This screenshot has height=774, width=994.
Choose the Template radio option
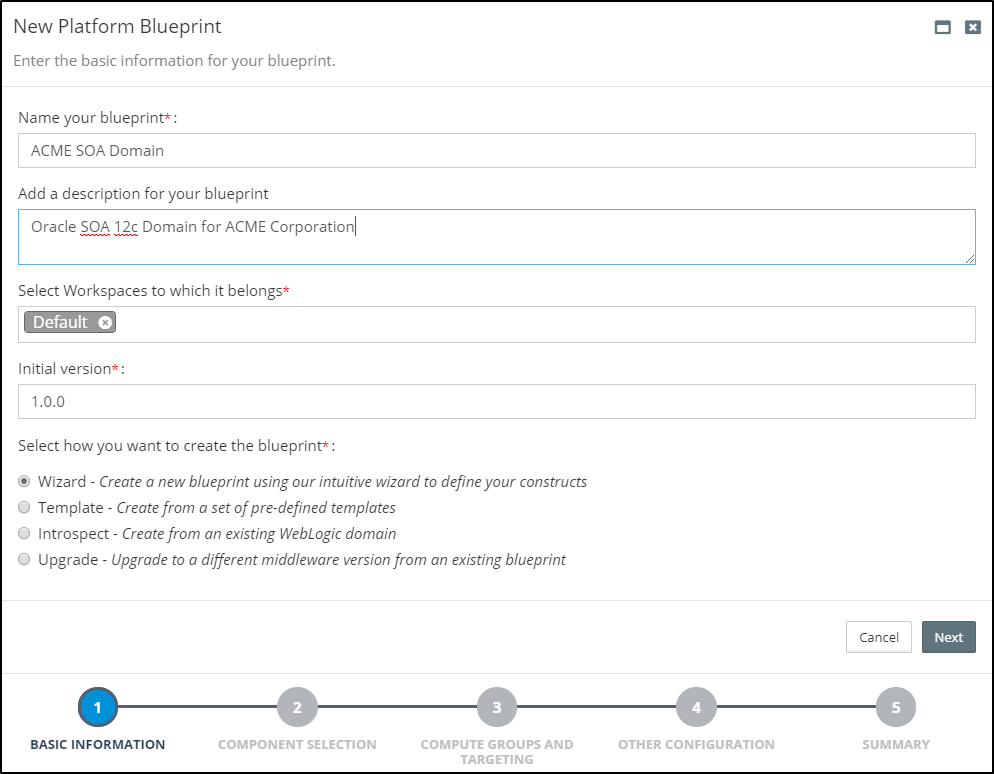pos(25,507)
